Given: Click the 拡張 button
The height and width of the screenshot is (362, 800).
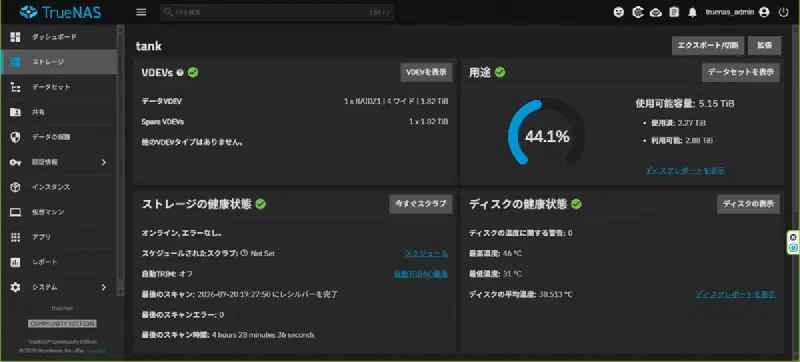Looking at the screenshot, I should click(764, 45).
